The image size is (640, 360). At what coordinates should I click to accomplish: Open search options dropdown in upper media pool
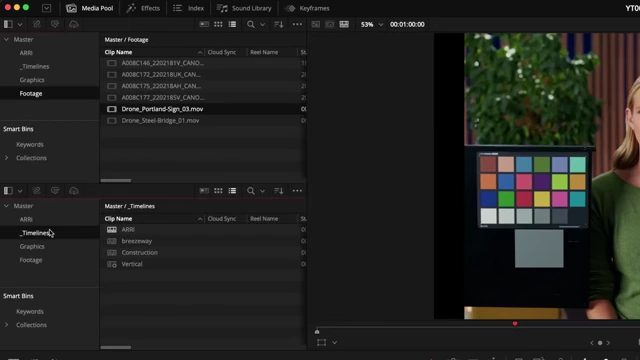[262, 24]
